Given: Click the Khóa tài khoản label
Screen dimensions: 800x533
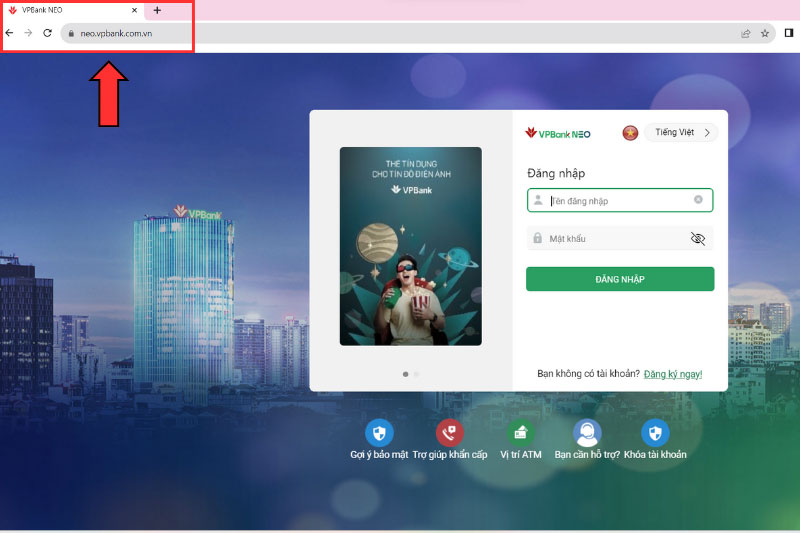Looking at the screenshot, I should coord(655,454).
